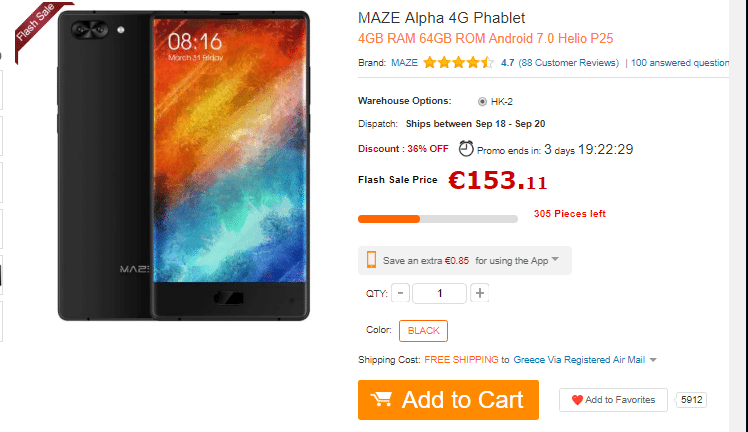Click the quantity input field

(x=439, y=293)
